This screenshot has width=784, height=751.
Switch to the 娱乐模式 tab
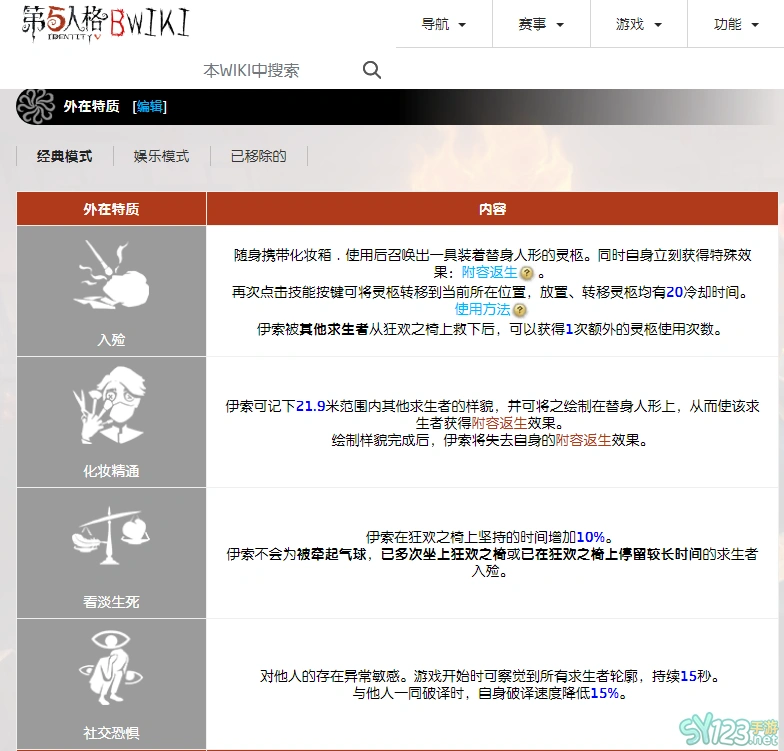[162, 156]
